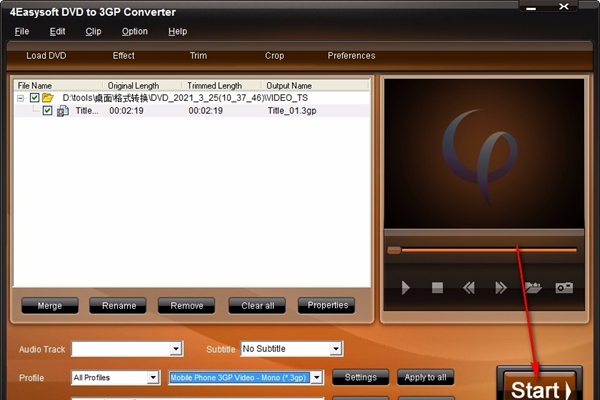Click the Original Length column header
The width and height of the screenshot is (600, 400).
coord(142,85)
